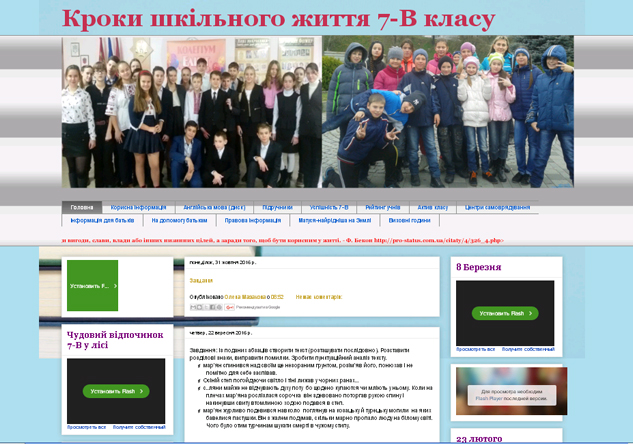
Task: Click the email share icon under the post
Action: click(194, 307)
